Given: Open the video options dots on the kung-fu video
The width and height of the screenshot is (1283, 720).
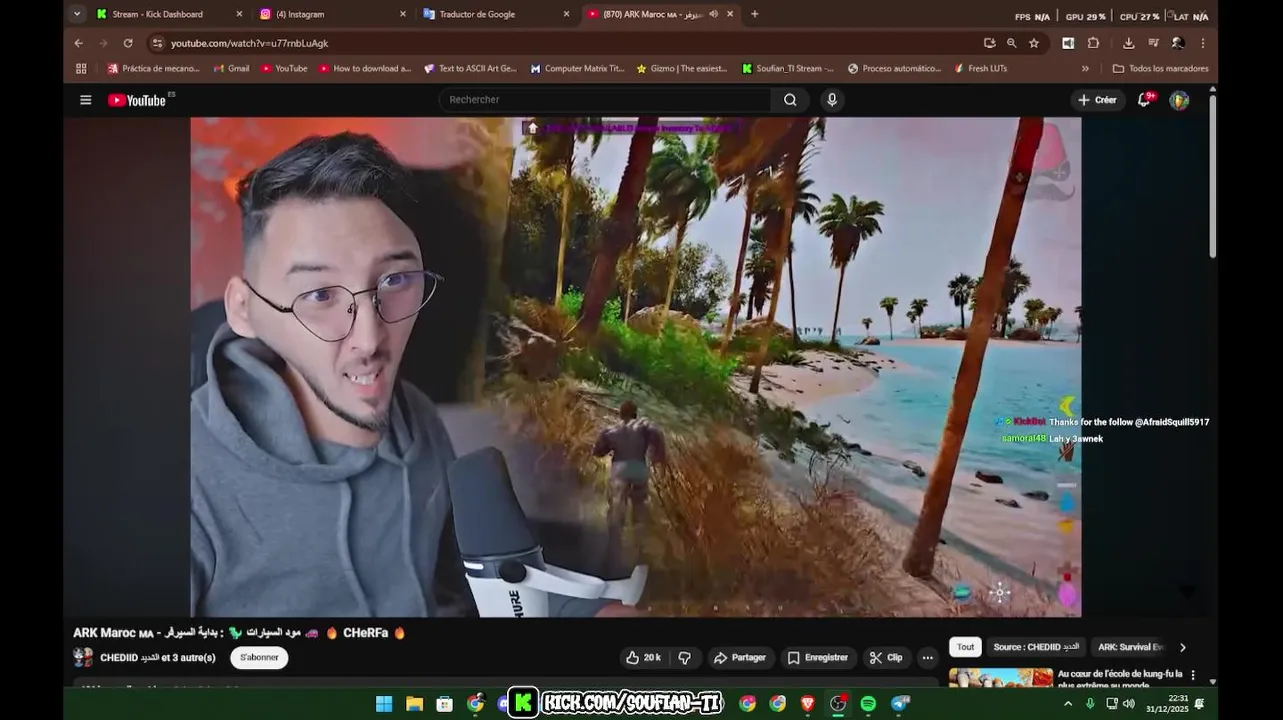Looking at the screenshot, I should [x=1193, y=675].
